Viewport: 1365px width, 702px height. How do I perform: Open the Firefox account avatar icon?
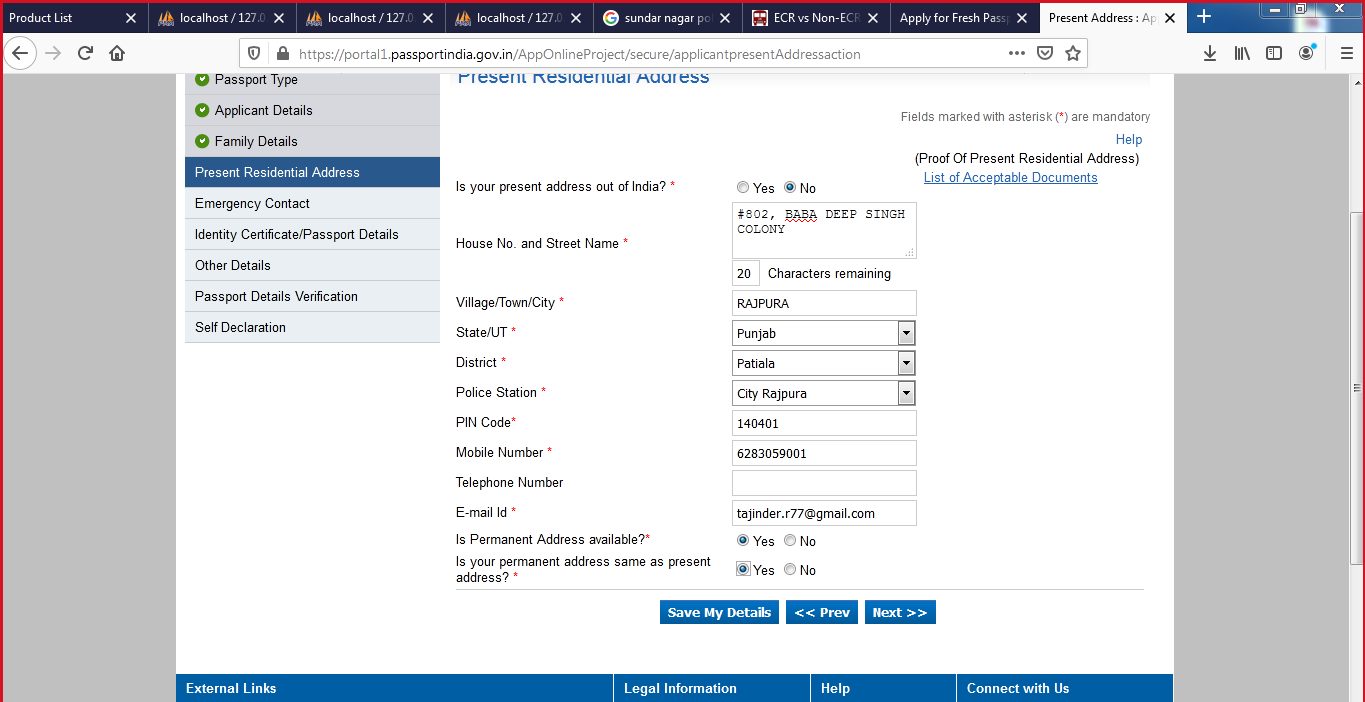pyautogui.click(x=1306, y=54)
